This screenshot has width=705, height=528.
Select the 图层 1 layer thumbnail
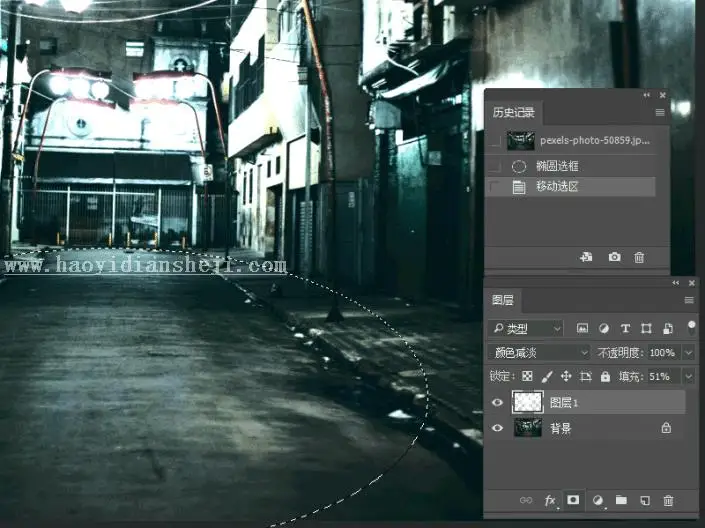coord(528,402)
